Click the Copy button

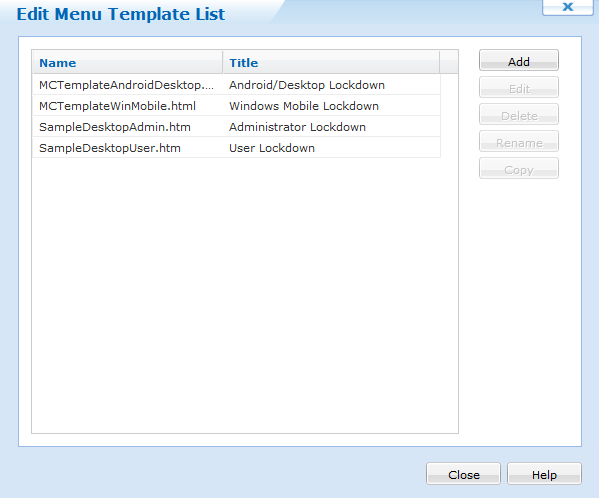(x=519, y=168)
